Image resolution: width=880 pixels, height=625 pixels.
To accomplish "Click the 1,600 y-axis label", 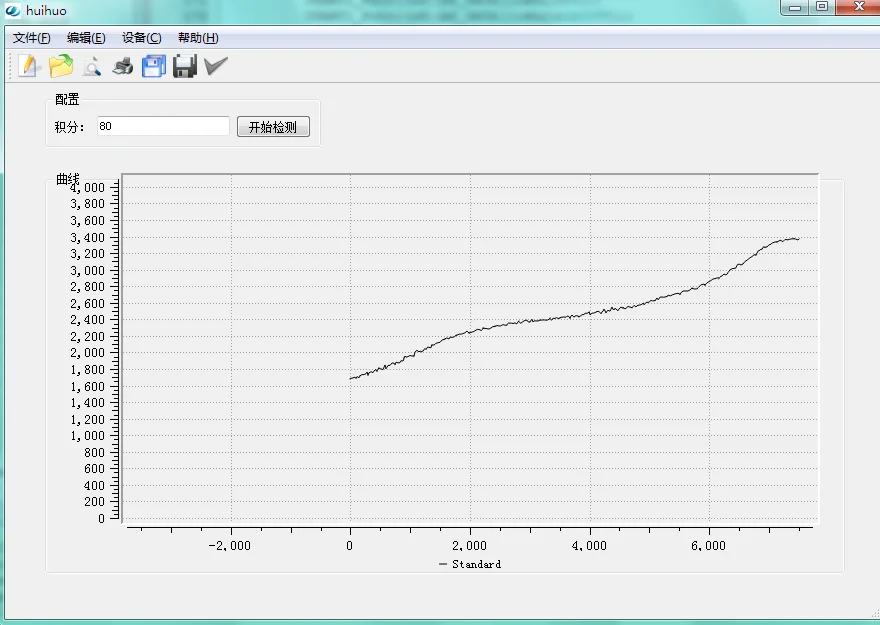I will 88,386.
